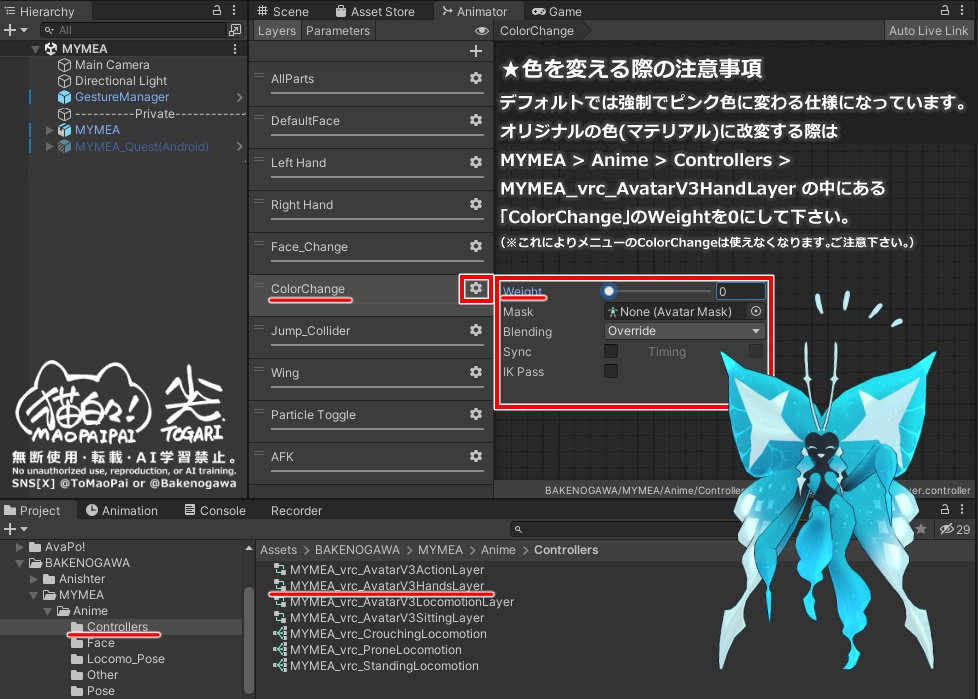Screen dimensions: 978x699
Task: Switch to the Console tab
Action: coord(215,511)
